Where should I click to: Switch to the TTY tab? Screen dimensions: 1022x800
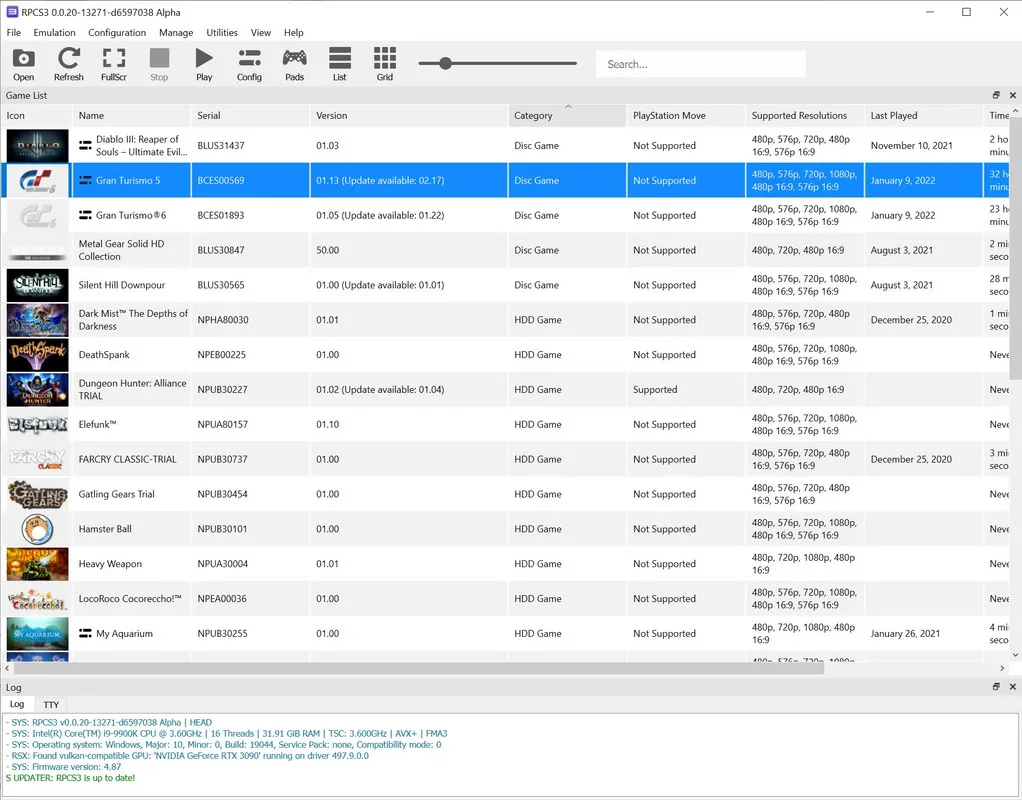(51, 705)
